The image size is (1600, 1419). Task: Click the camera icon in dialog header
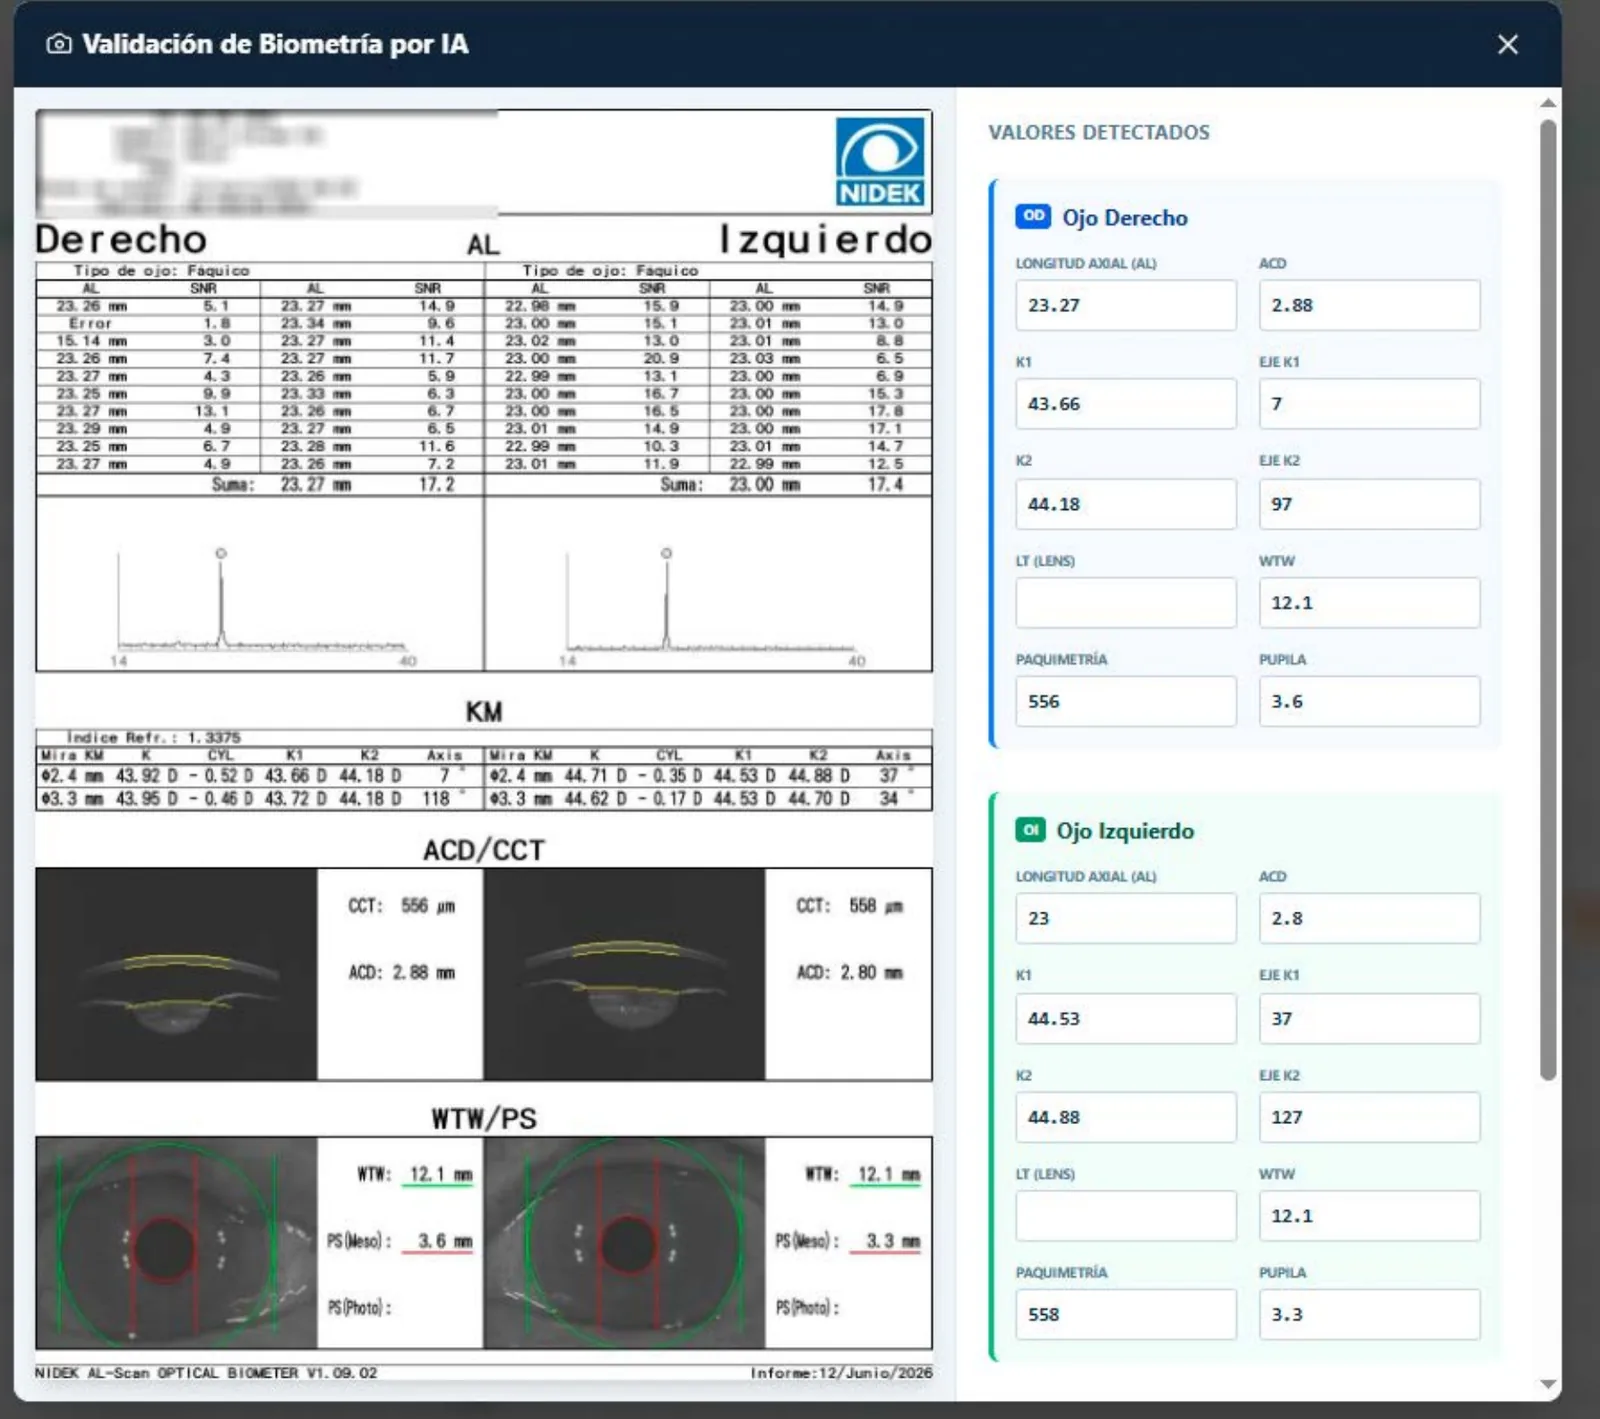pos(59,44)
